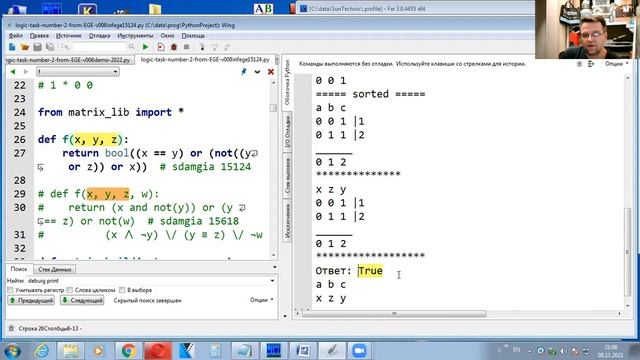
Task: Close the editor with red X icon
Action: 270,72
